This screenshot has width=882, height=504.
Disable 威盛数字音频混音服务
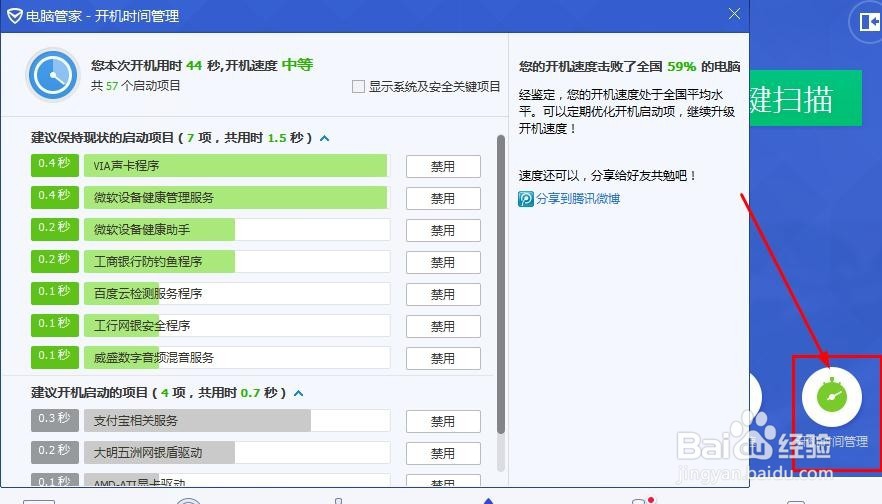pos(443,359)
